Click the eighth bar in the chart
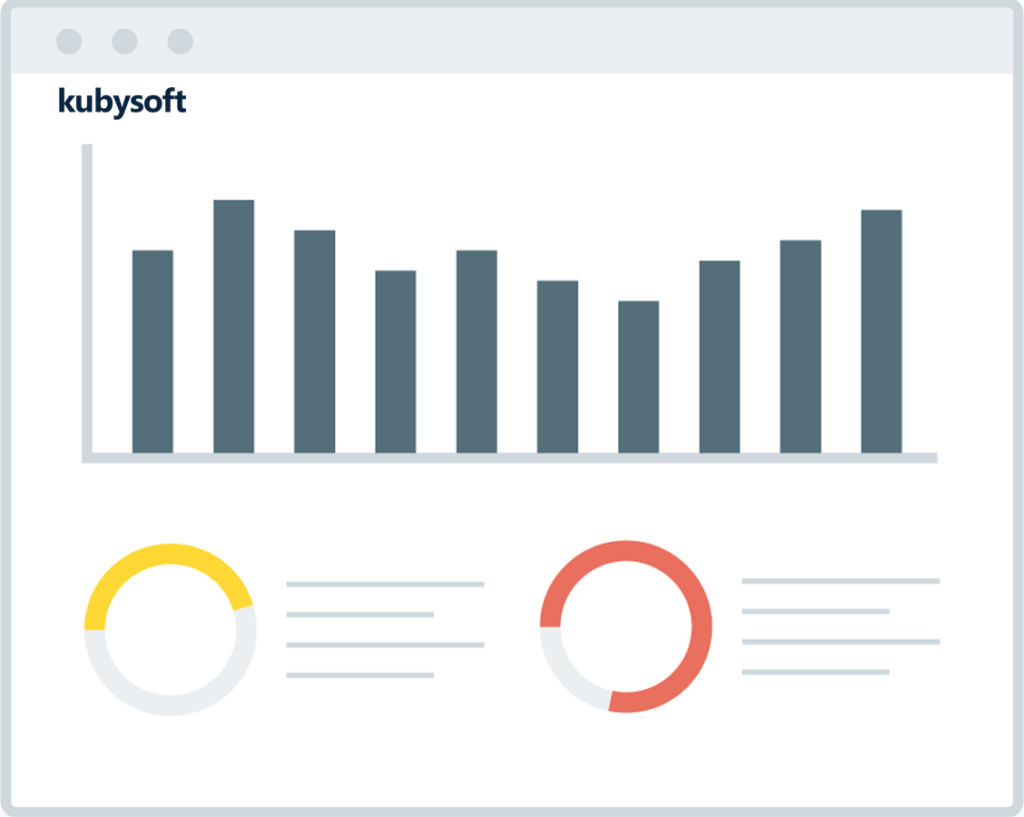The width and height of the screenshot is (1024, 817). pos(719,356)
